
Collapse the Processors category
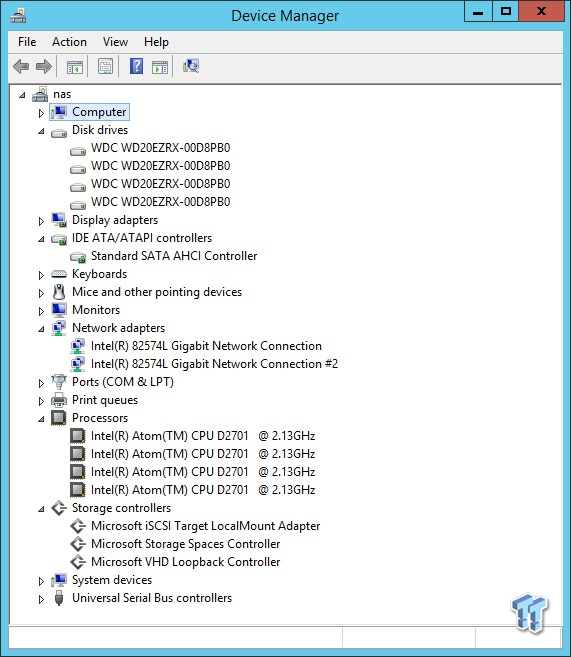[x=41, y=419]
